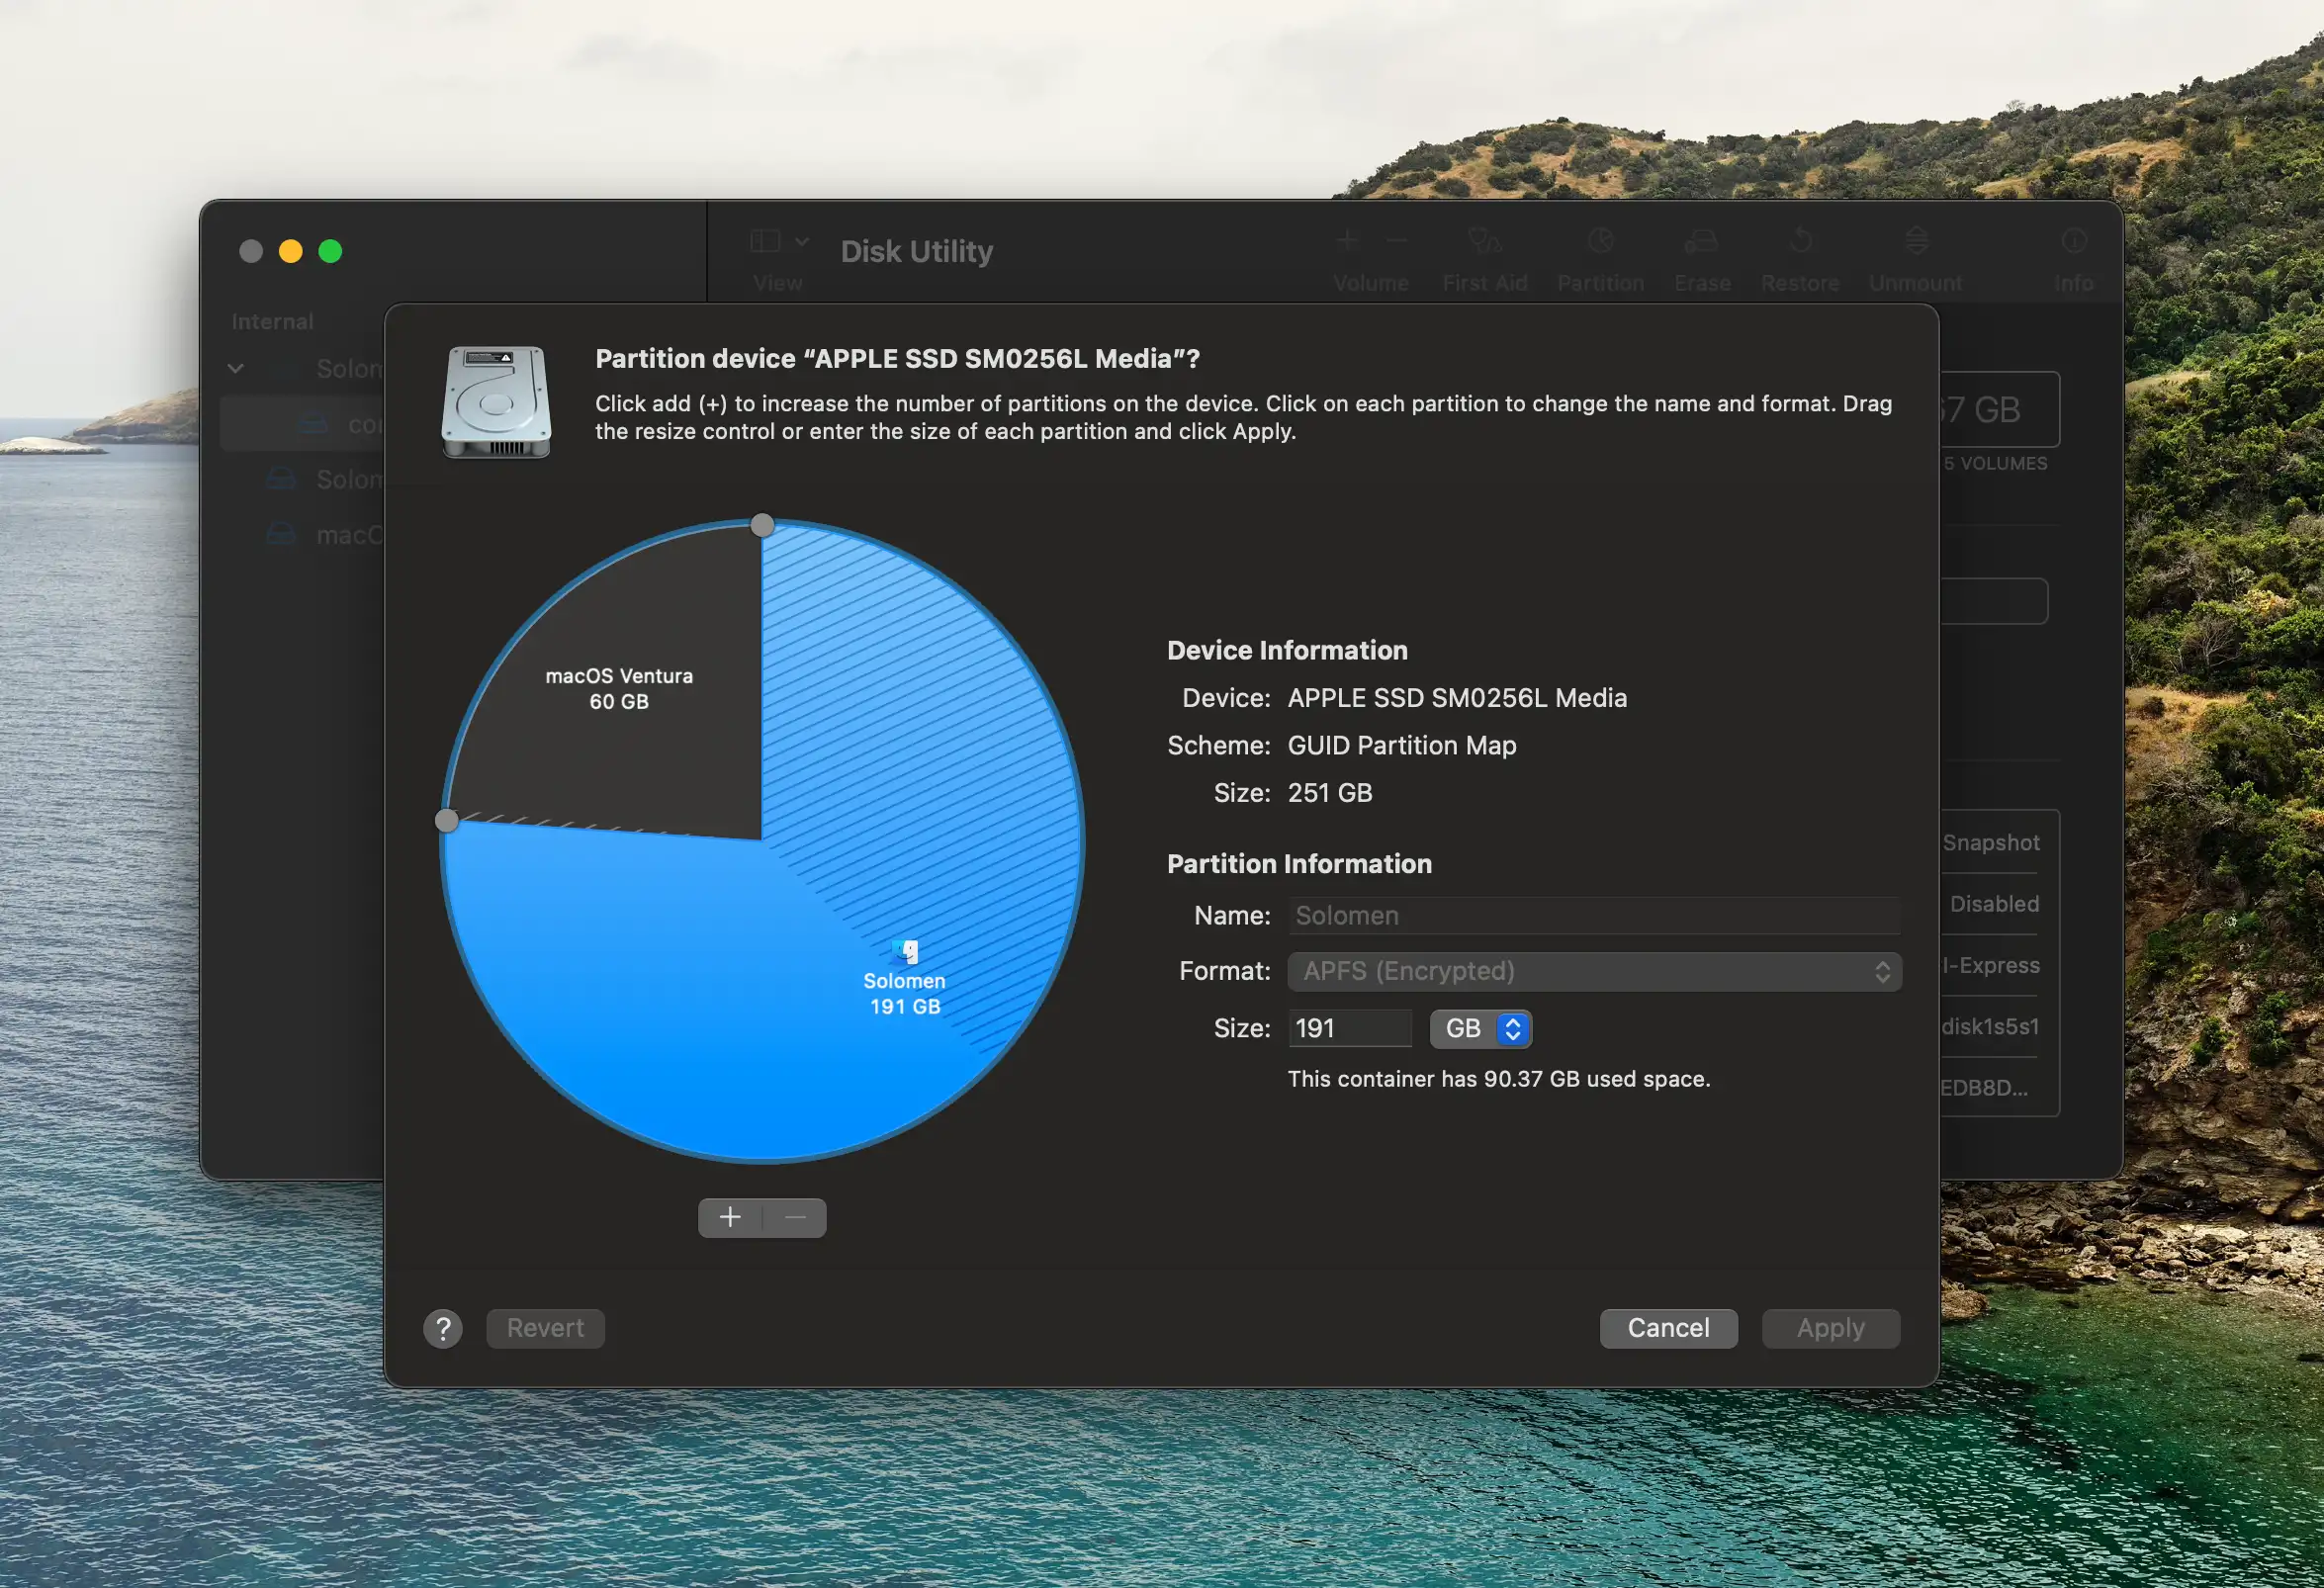Click the Revert button
Viewport: 2324px width, 1588px height.
545,1328
